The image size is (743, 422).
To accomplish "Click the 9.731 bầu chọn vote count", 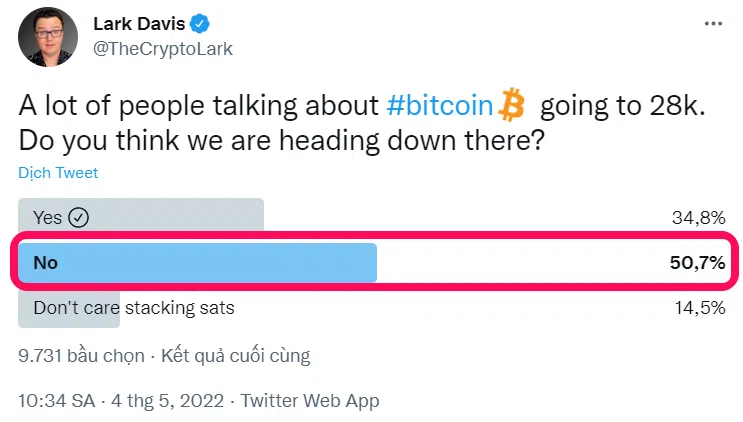I will coord(81,355).
